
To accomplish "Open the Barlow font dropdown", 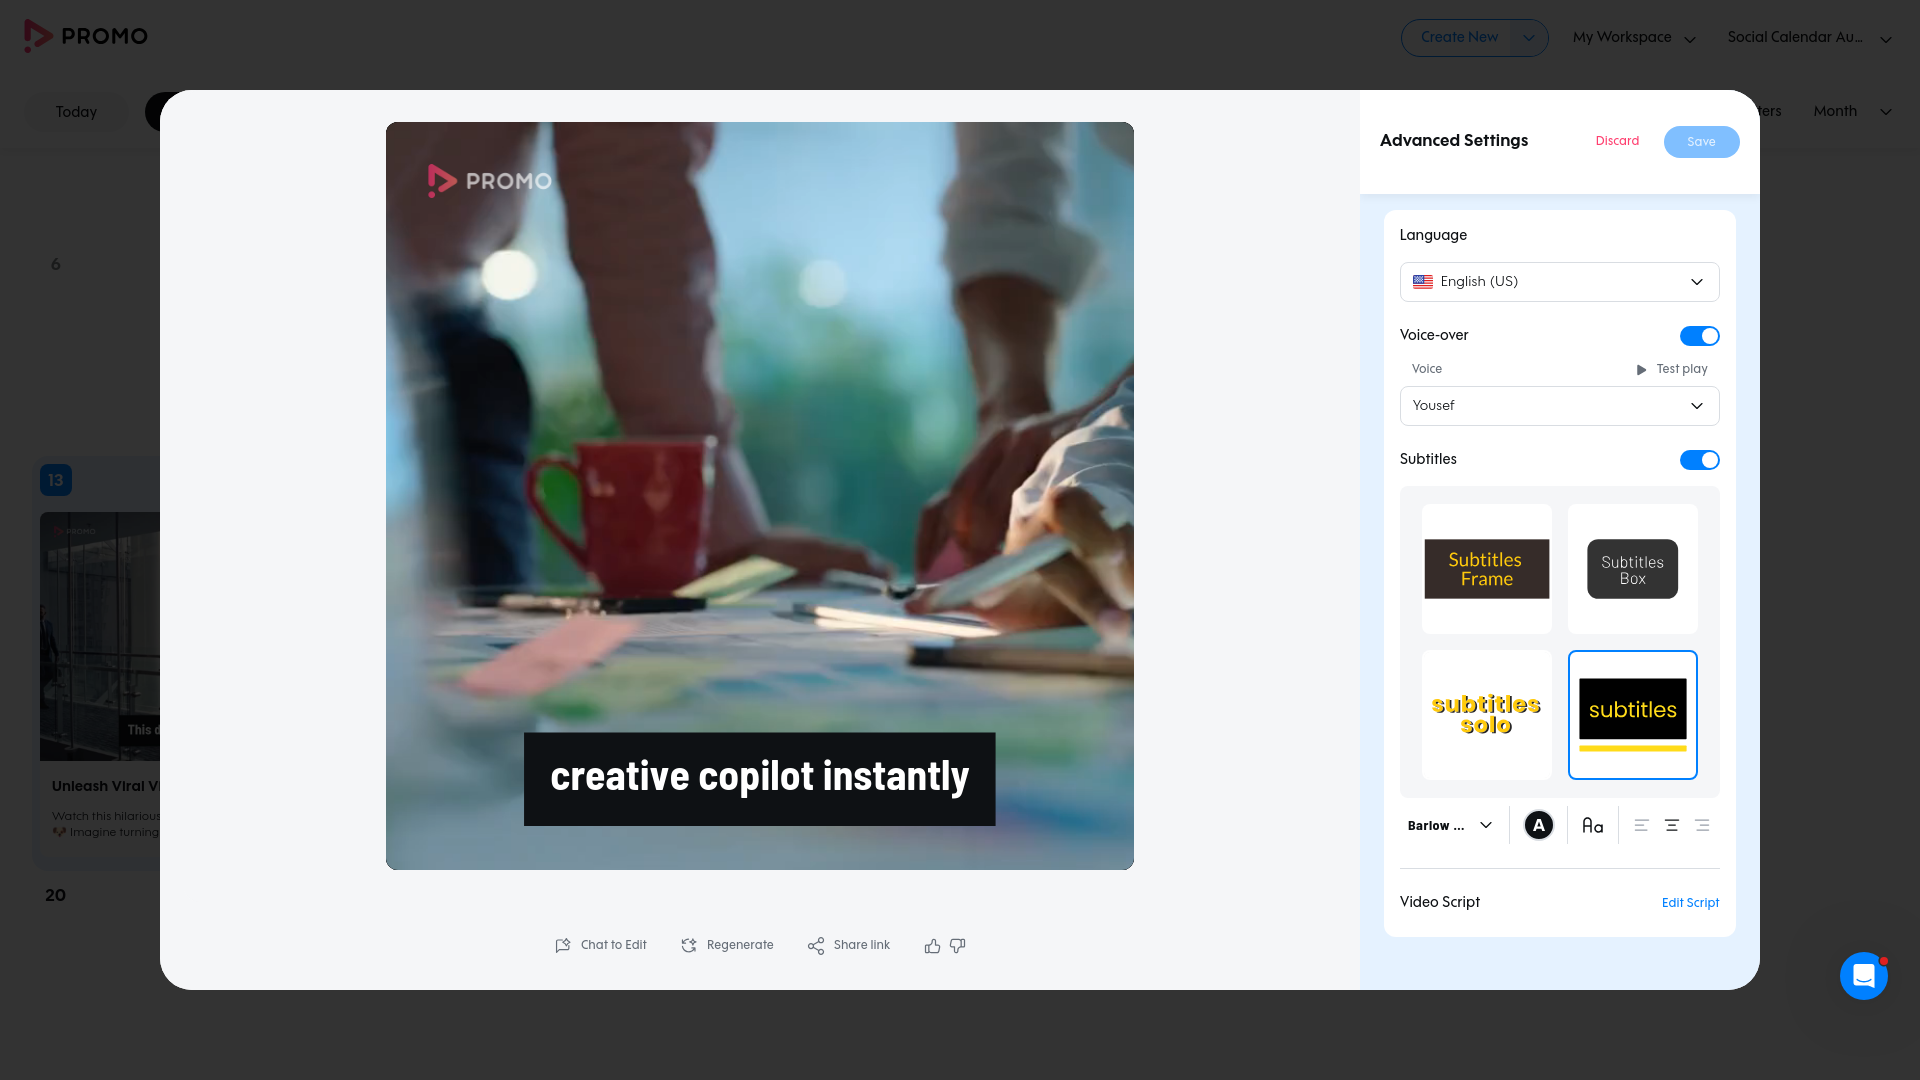I will [x=1450, y=826].
